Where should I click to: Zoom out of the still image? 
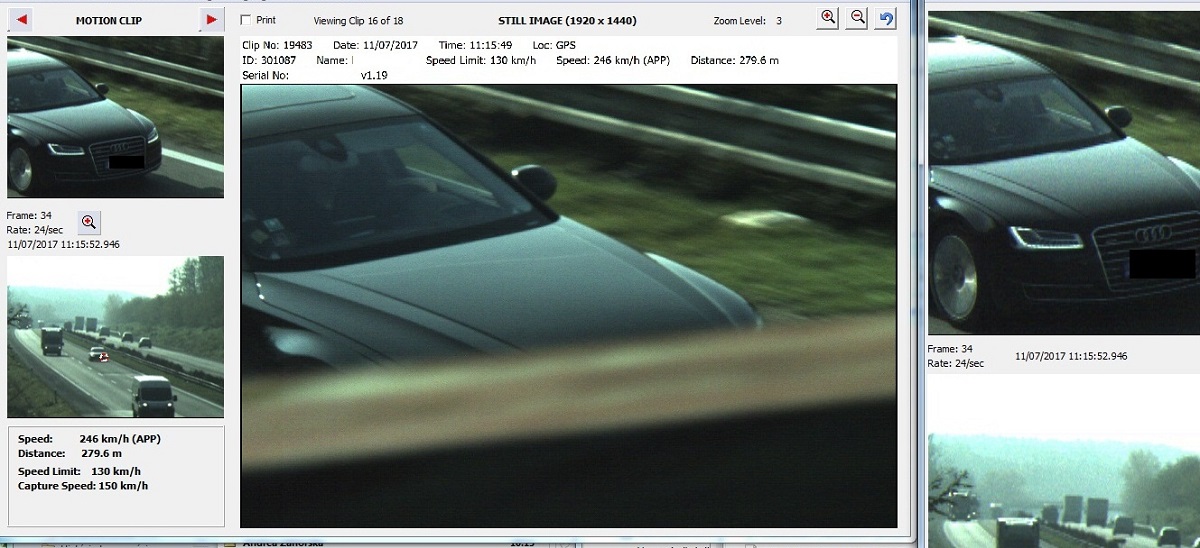coord(857,18)
